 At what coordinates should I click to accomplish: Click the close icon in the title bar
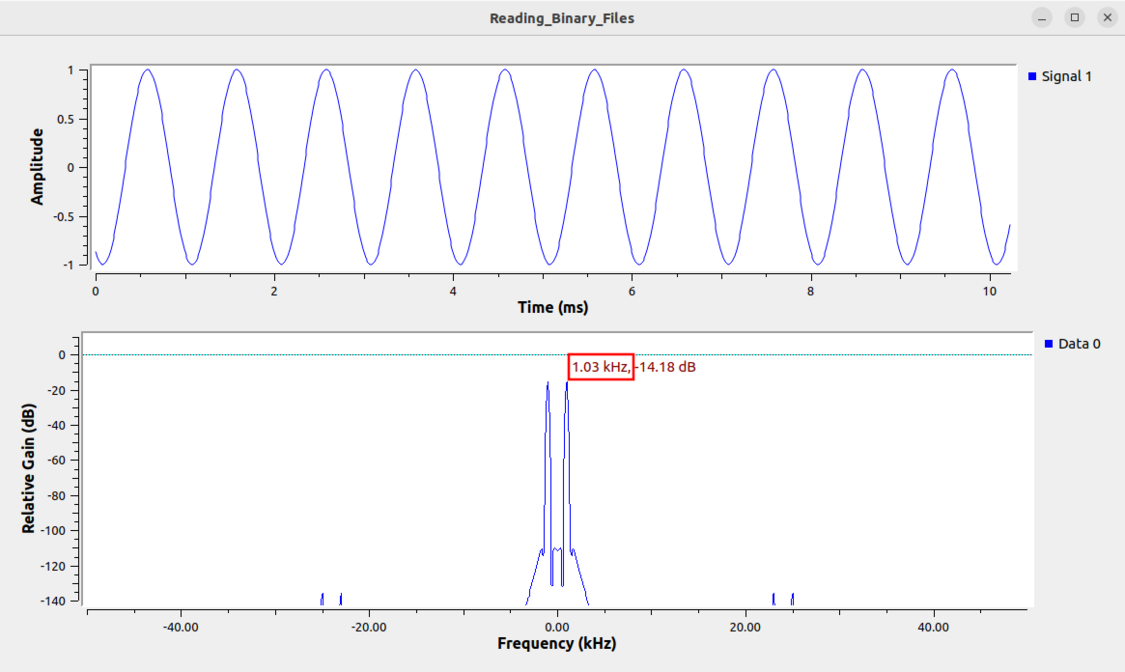pos(1107,17)
